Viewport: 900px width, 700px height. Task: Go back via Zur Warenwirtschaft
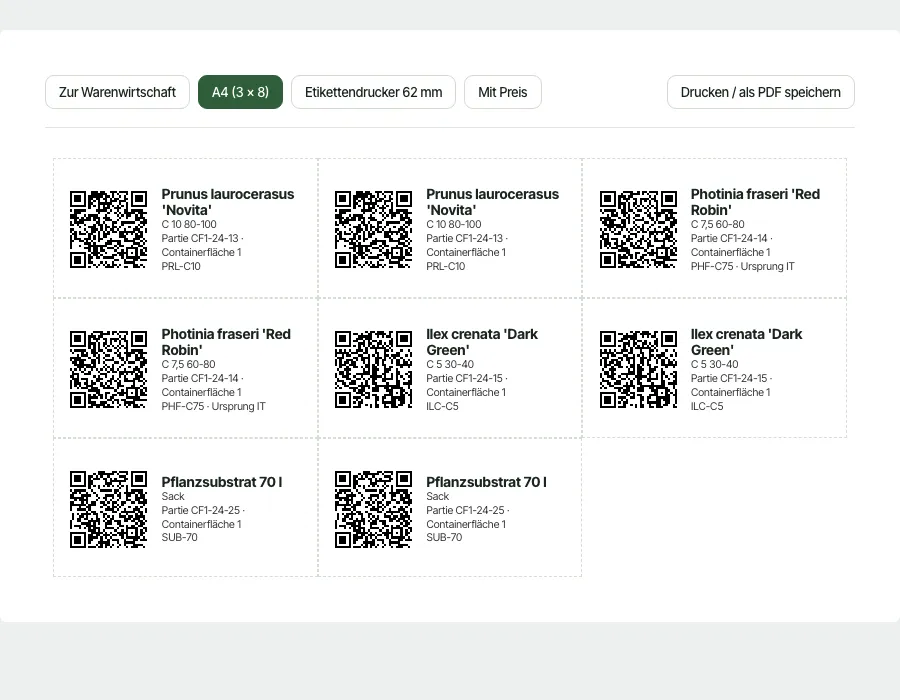[117, 92]
